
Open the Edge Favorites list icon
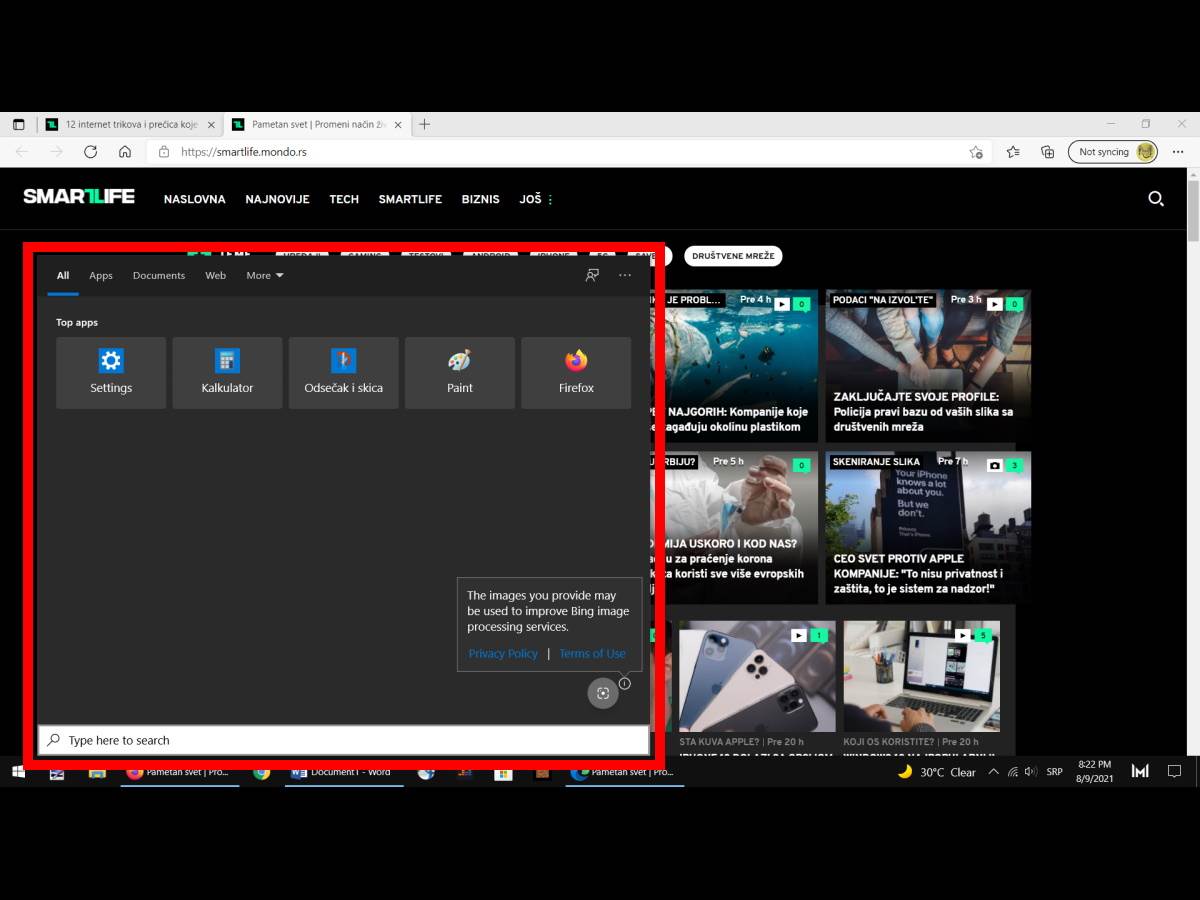[x=1013, y=152]
